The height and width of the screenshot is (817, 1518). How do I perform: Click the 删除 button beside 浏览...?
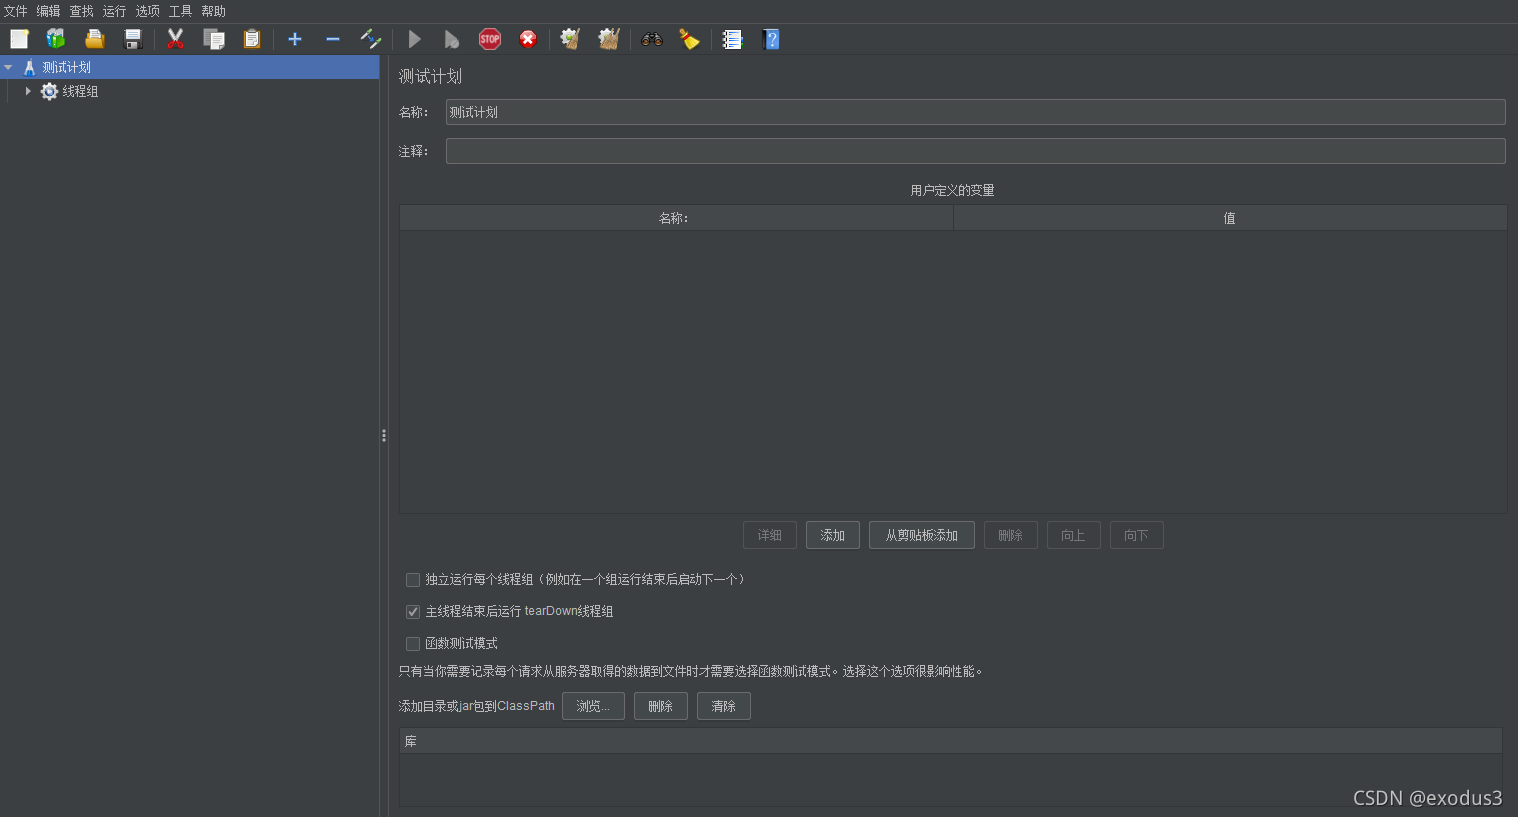661,706
